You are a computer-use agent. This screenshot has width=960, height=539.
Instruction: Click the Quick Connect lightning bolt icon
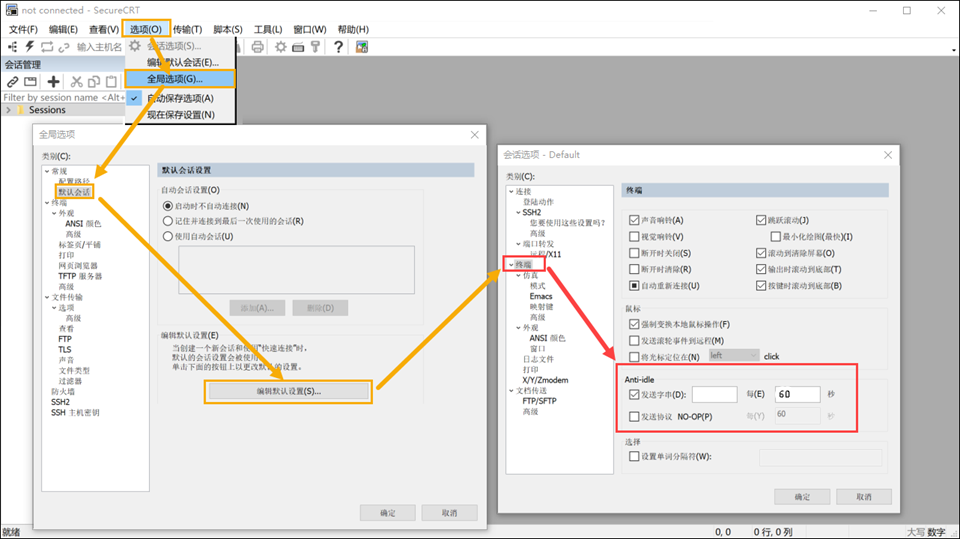coord(30,47)
